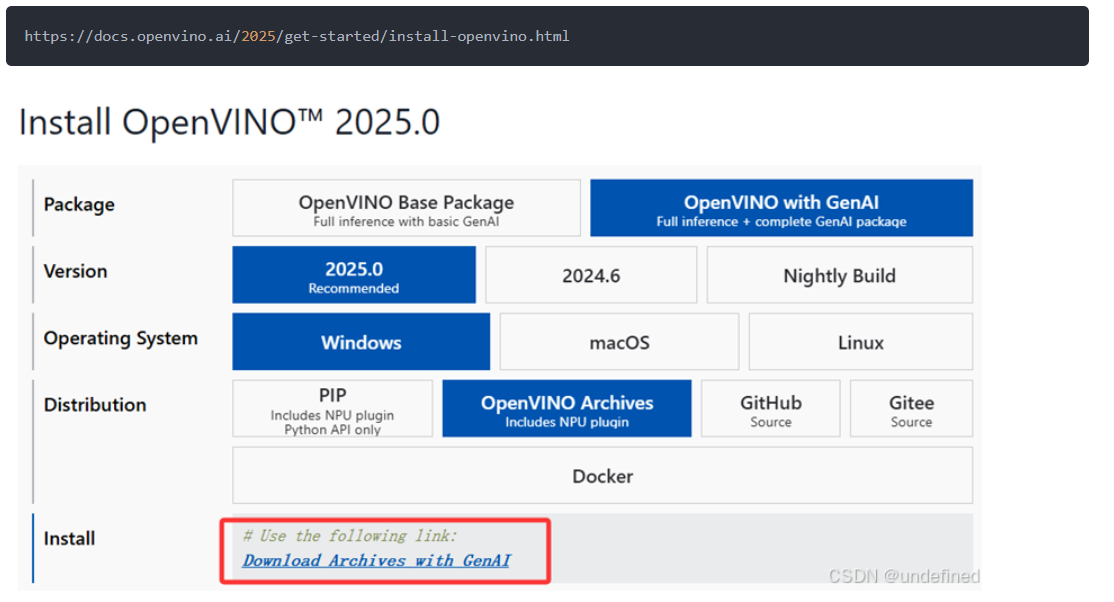Choose Windows as the operating system

[x=361, y=341]
